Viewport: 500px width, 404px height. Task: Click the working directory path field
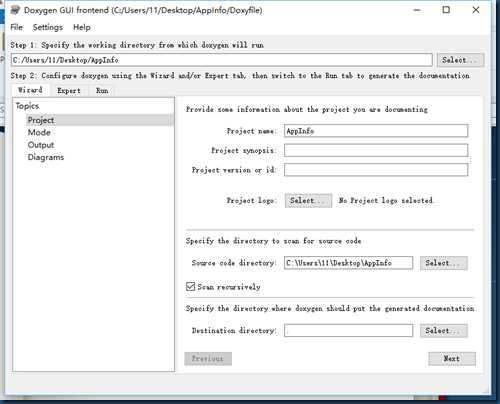221,60
